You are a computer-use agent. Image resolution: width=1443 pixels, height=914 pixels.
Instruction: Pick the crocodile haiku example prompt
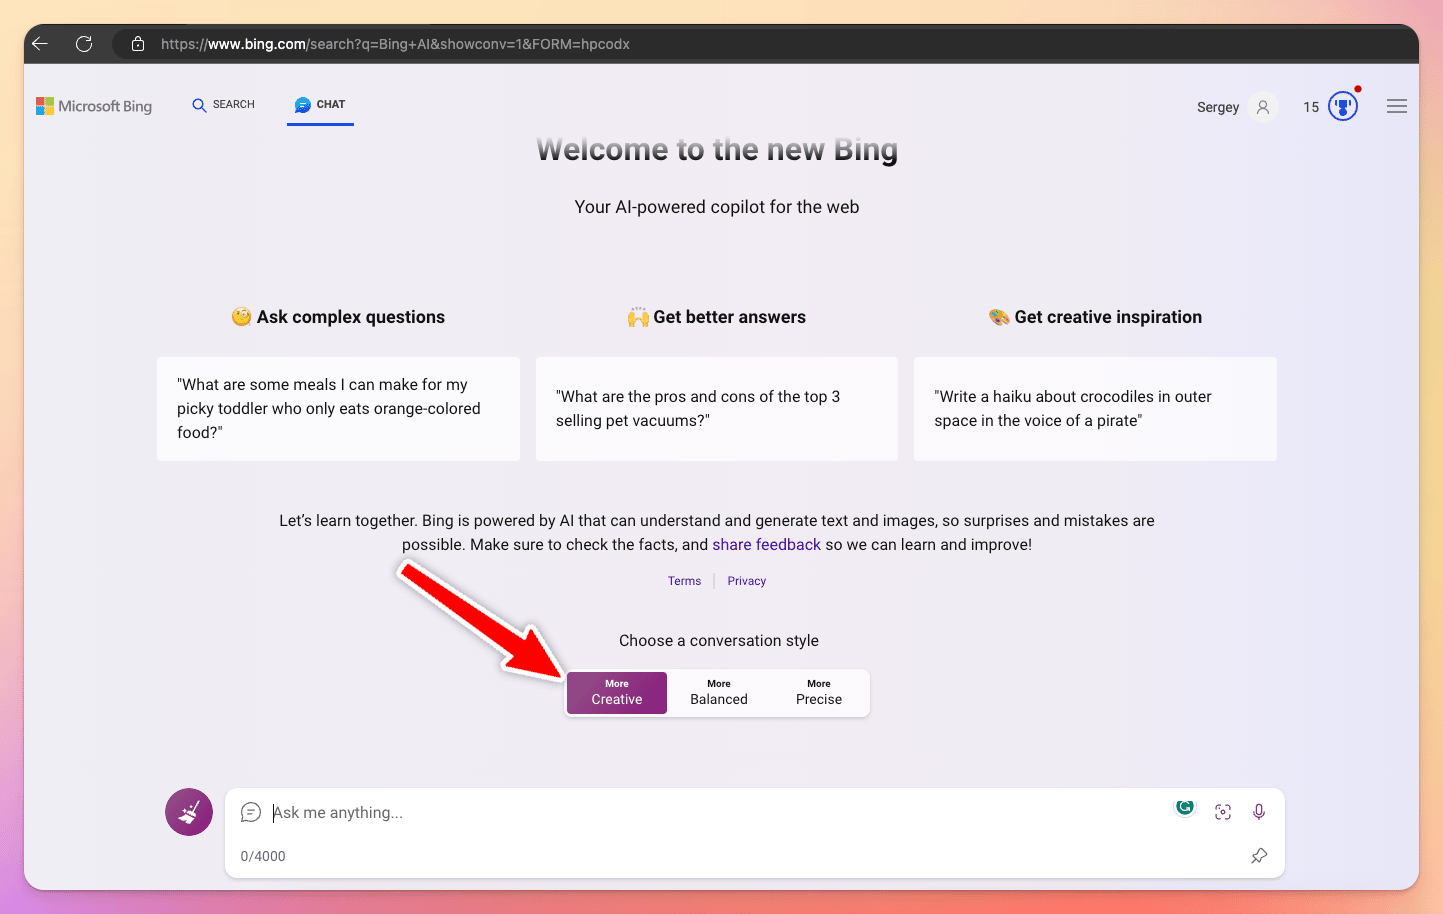1095,409
